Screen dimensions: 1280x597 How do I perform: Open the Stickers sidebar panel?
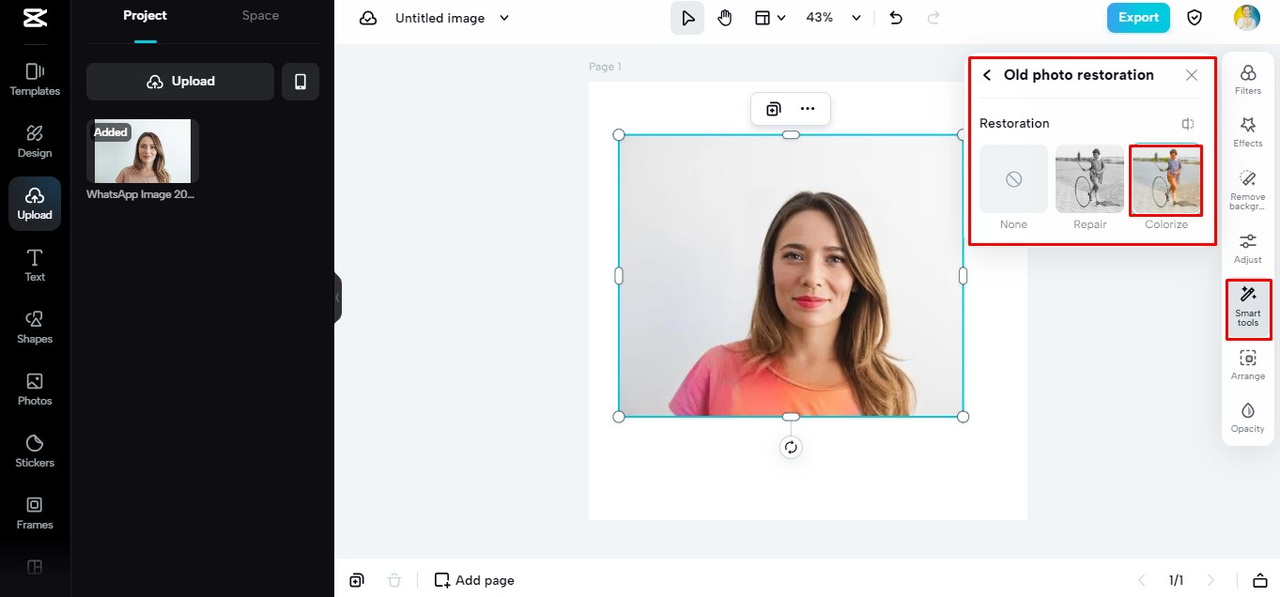tap(35, 452)
